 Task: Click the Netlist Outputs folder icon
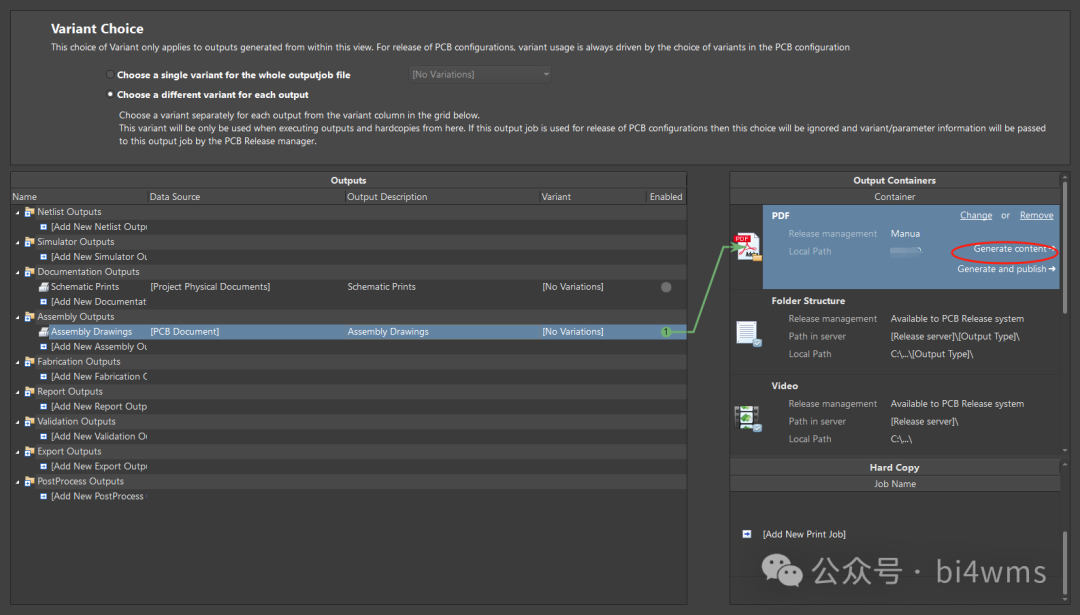(x=30, y=212)
